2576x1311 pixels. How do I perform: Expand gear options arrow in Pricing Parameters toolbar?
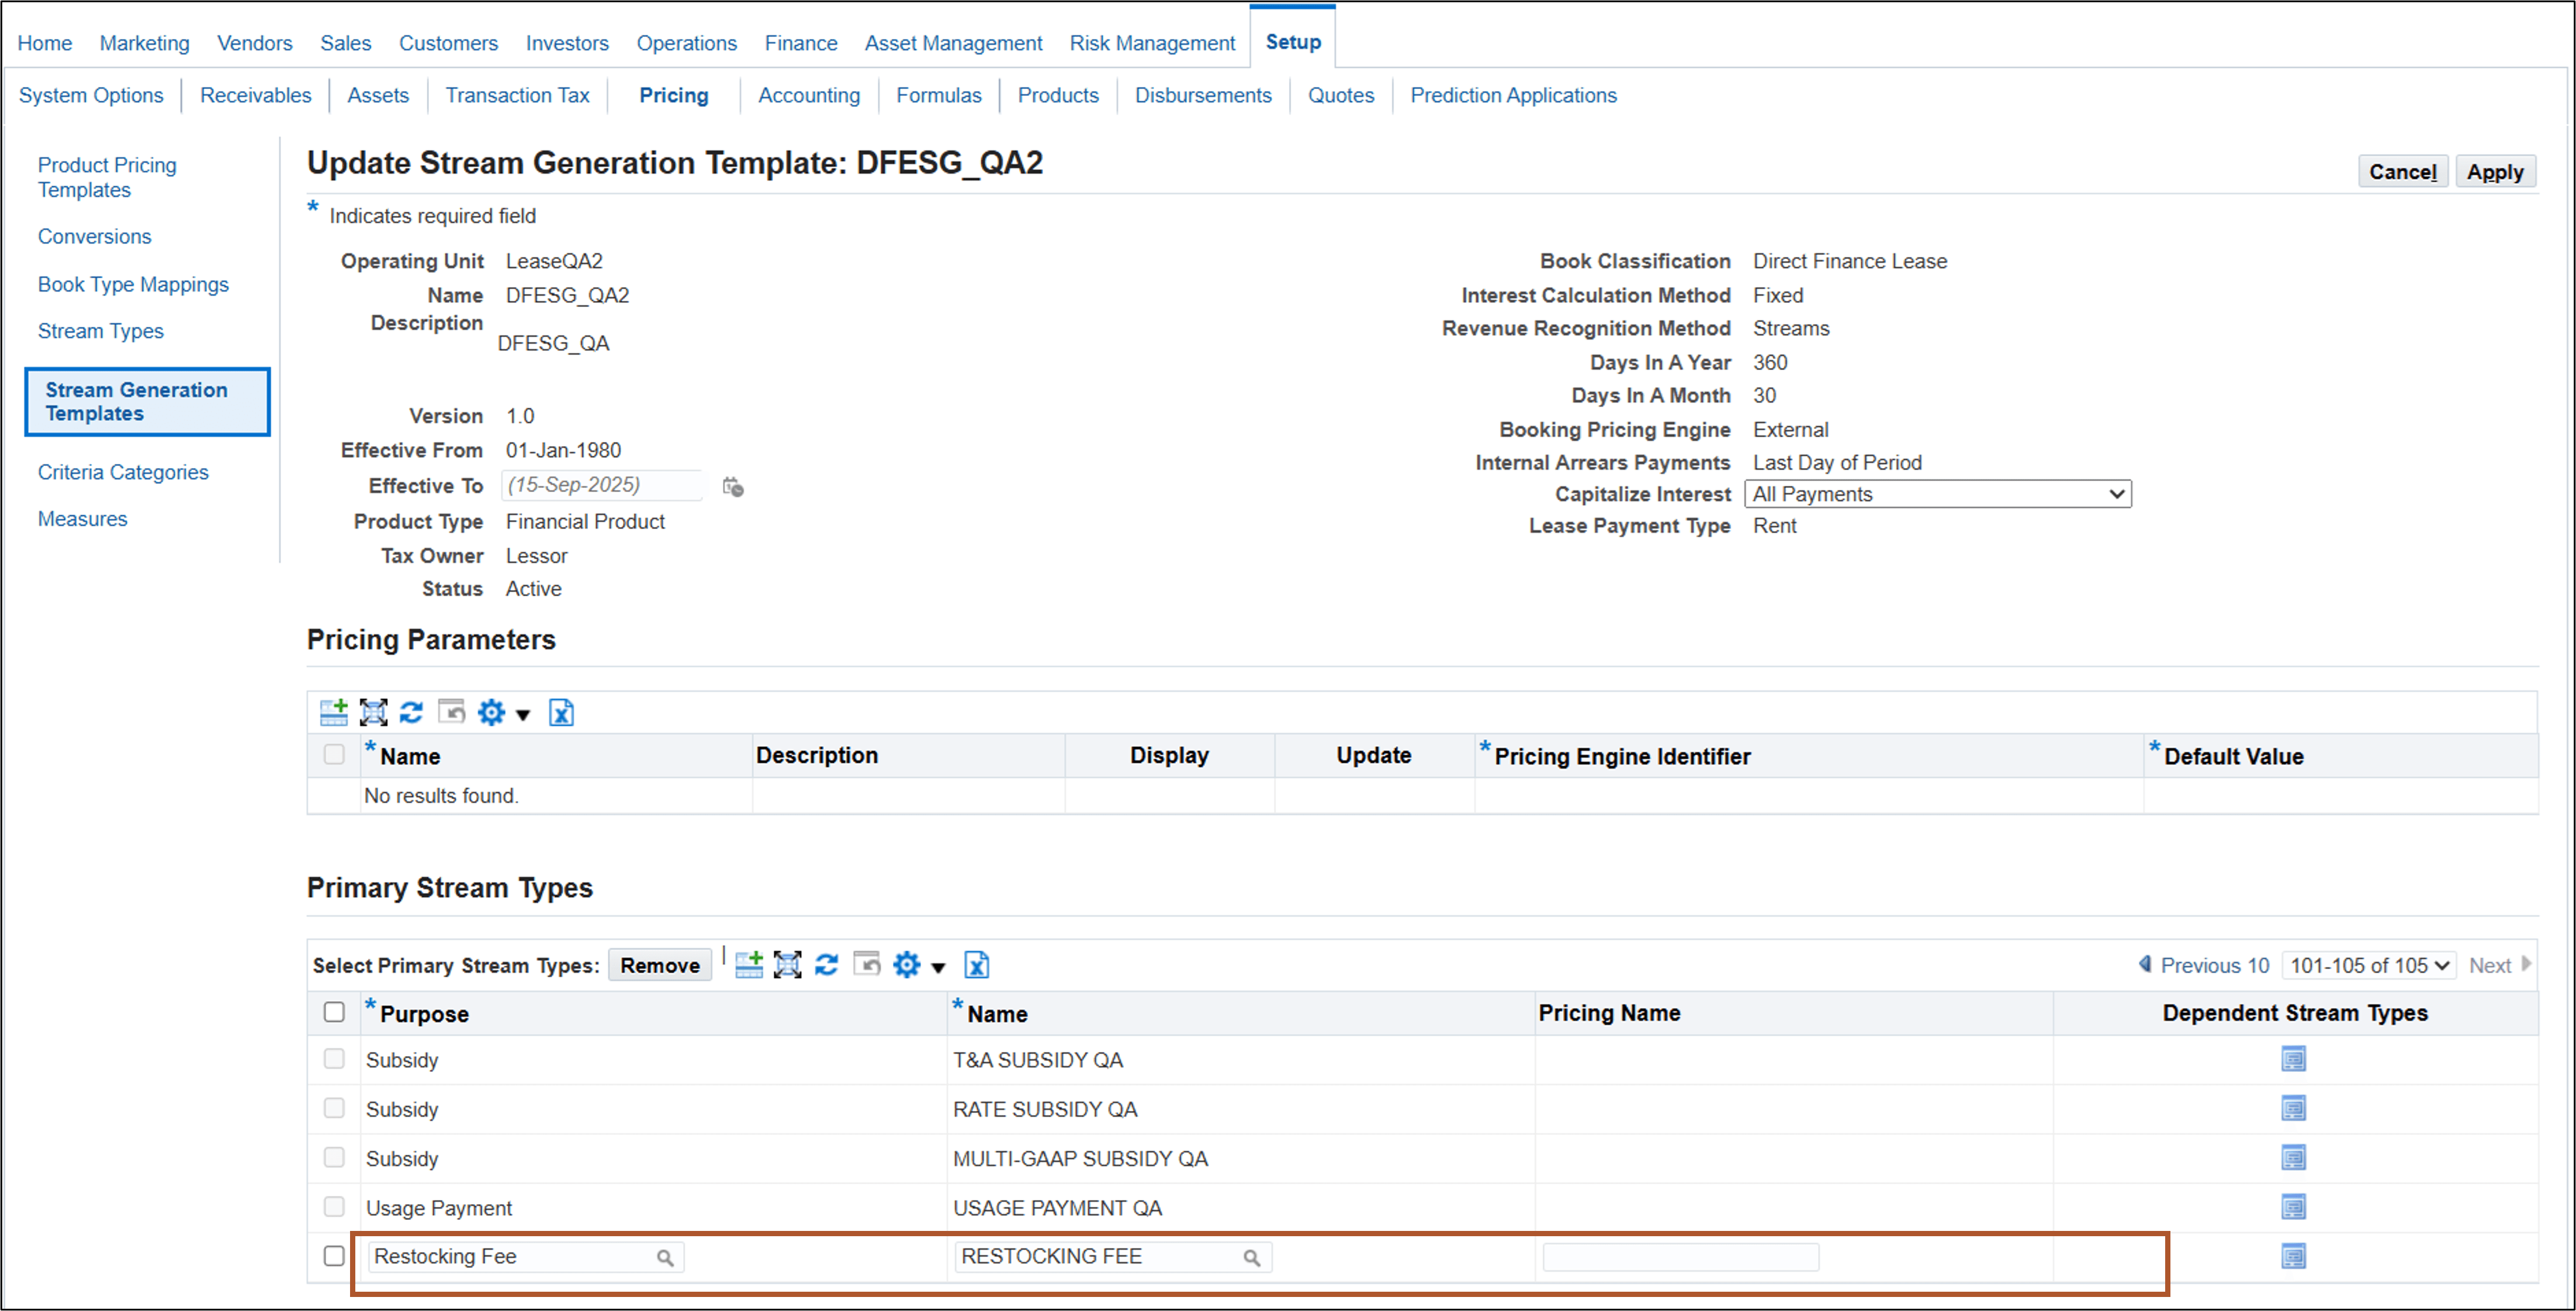pos(522,714)
